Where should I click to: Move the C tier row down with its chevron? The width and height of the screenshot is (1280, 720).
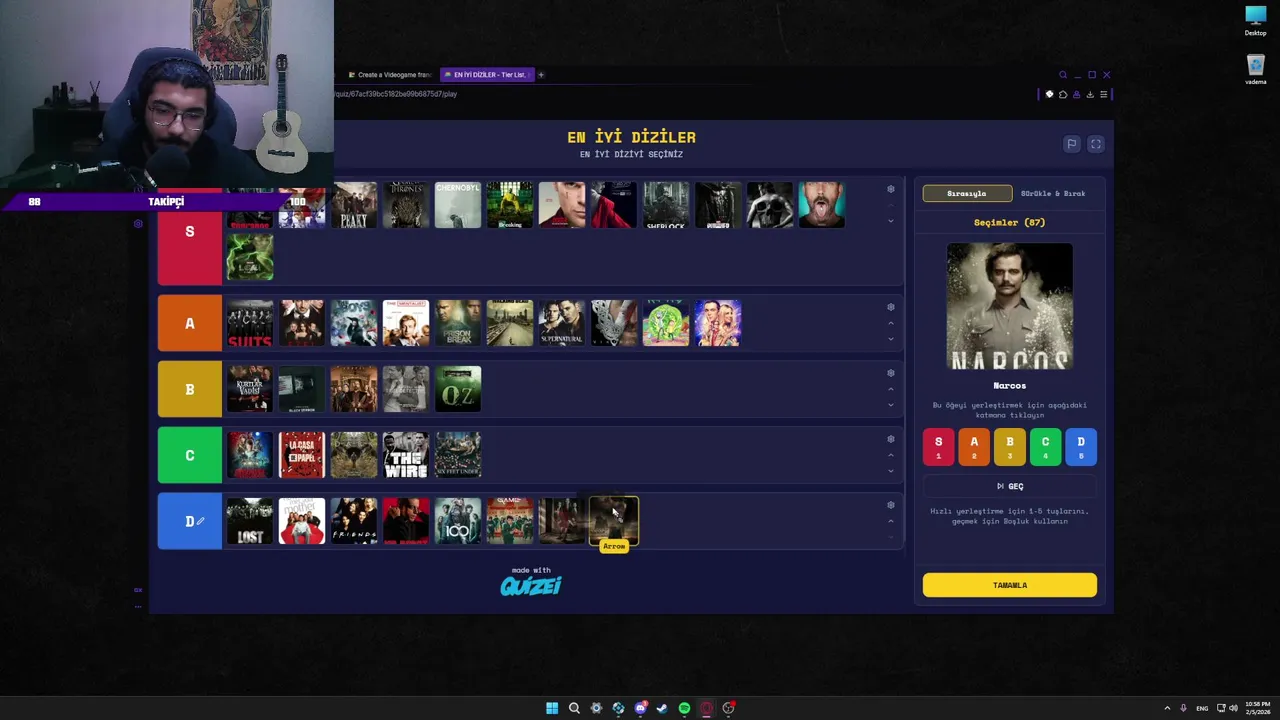(891, 471)
